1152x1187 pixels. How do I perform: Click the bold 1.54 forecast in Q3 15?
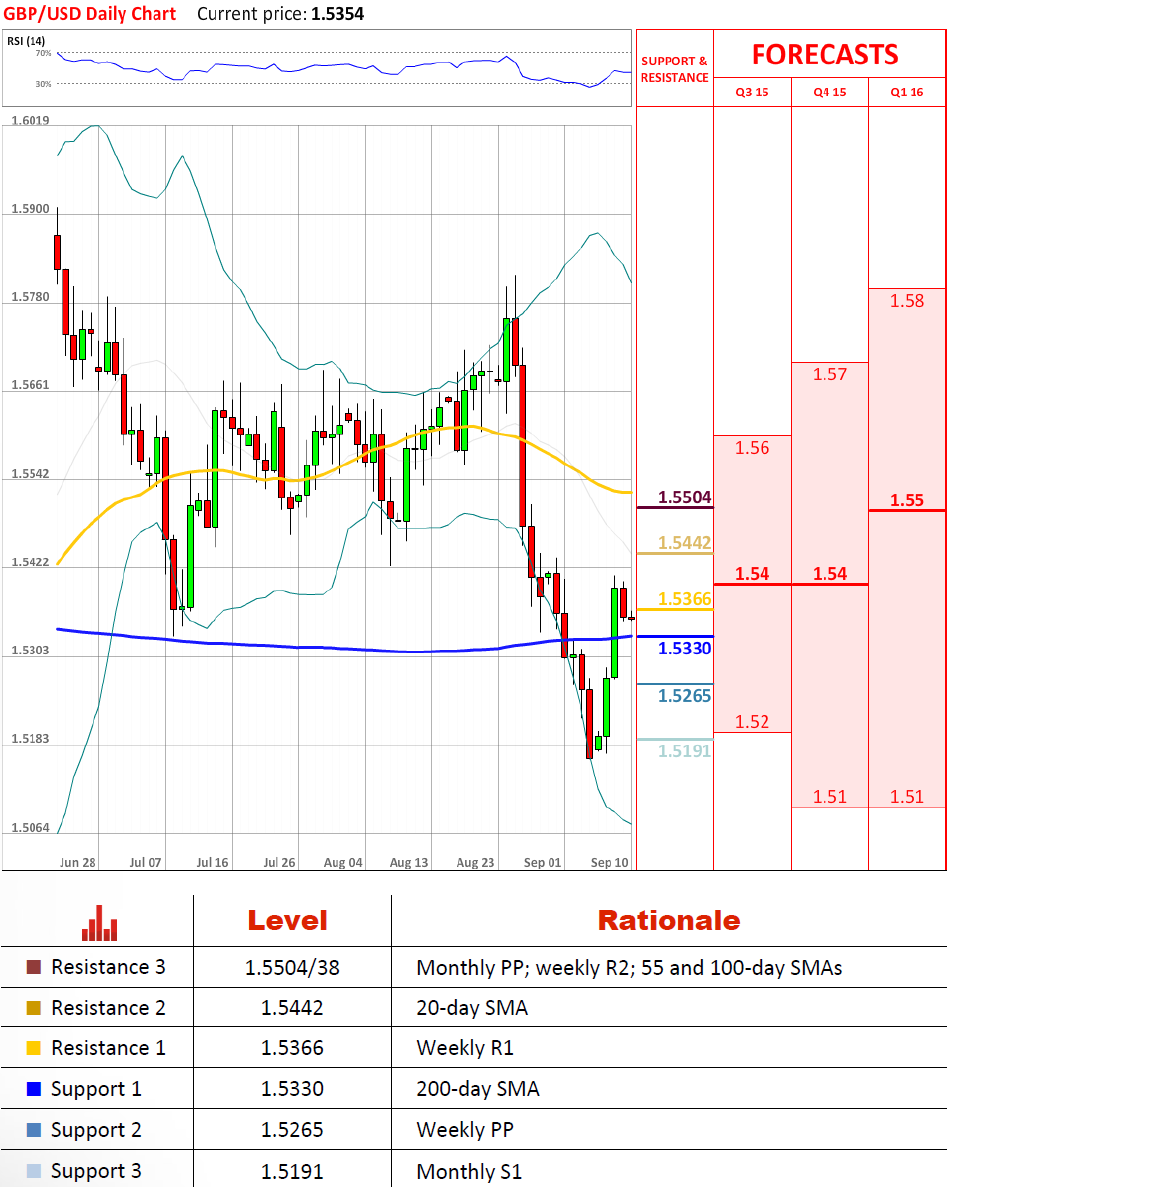point(752,574)
